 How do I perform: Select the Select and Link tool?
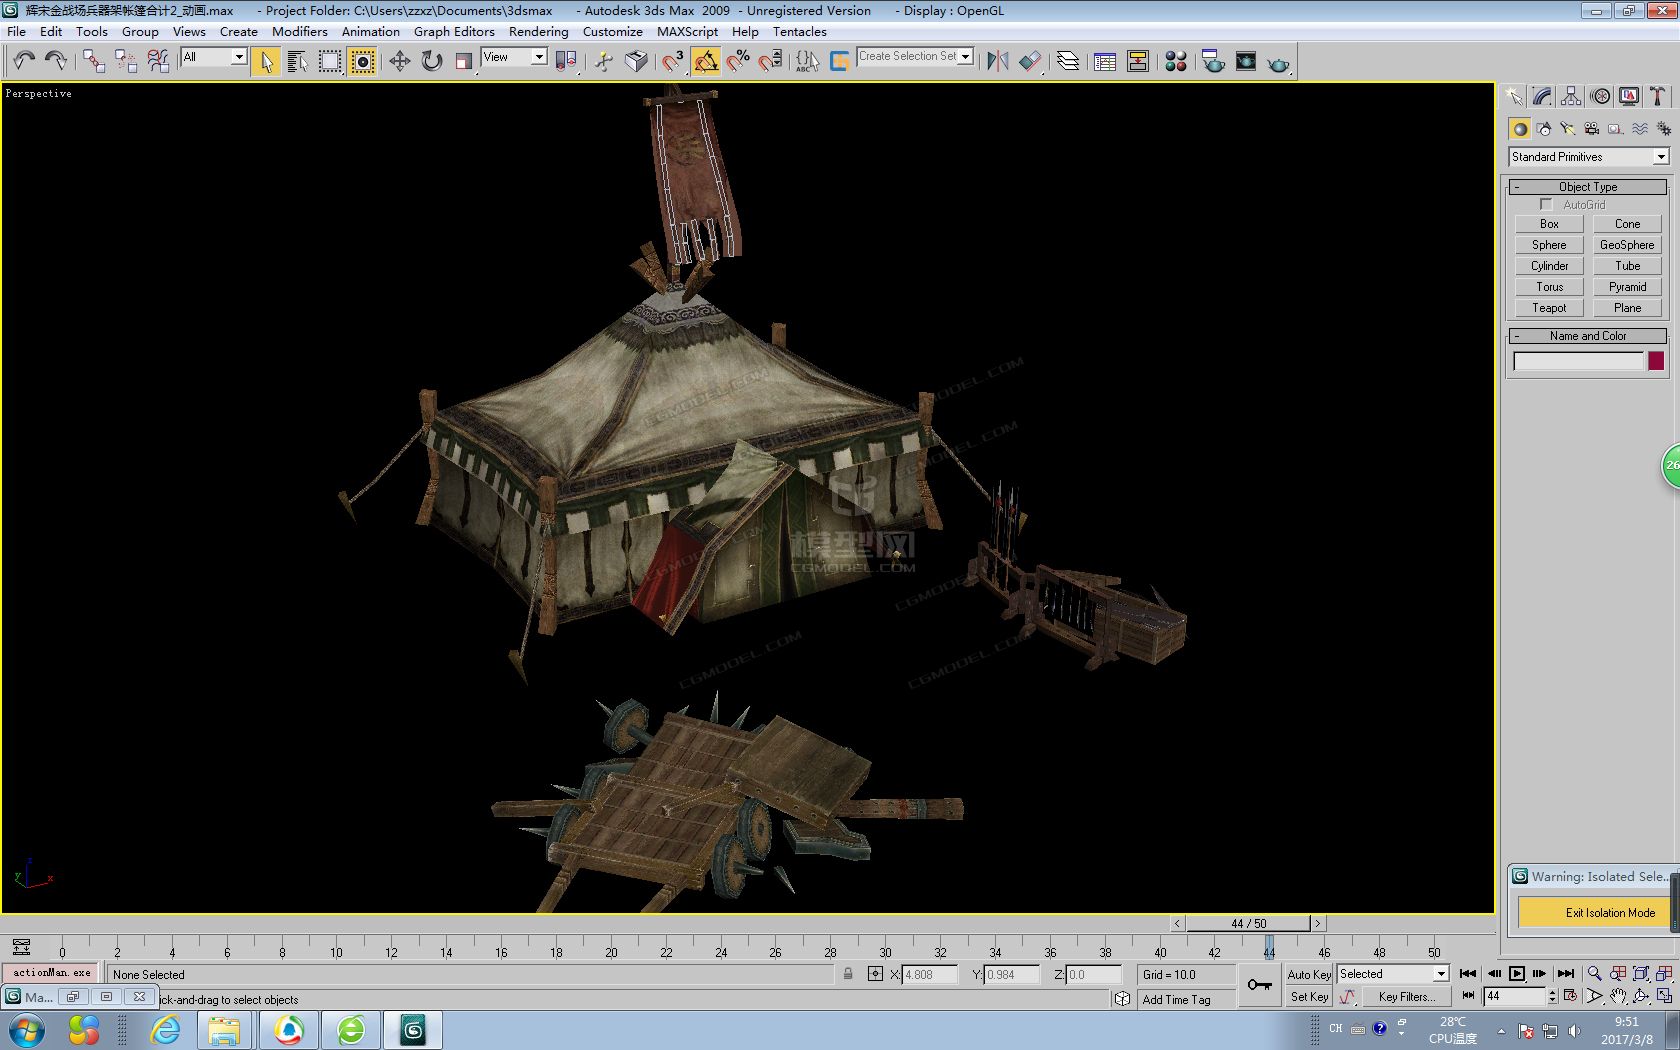tap(94, 61)
